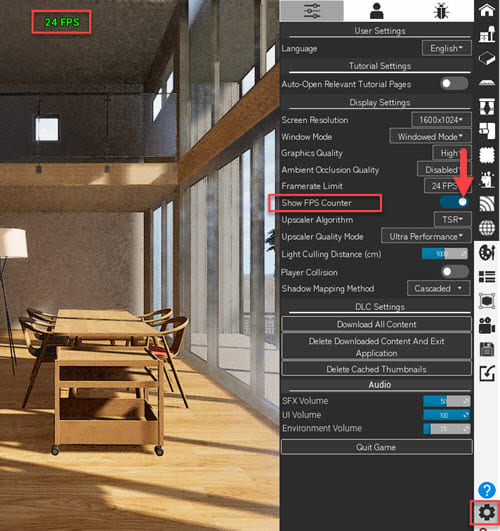Adjust the Environment Volume slider
Screen dimensions: 500x531
(447, 429)
